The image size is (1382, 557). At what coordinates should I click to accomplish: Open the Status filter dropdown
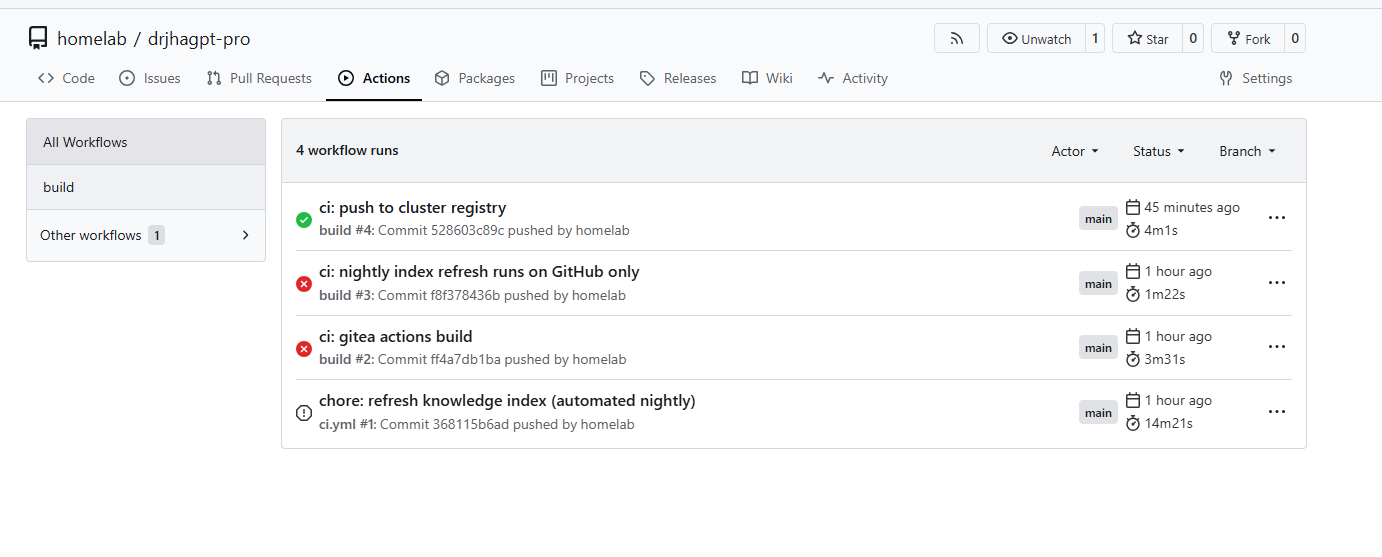(1159, 151)
